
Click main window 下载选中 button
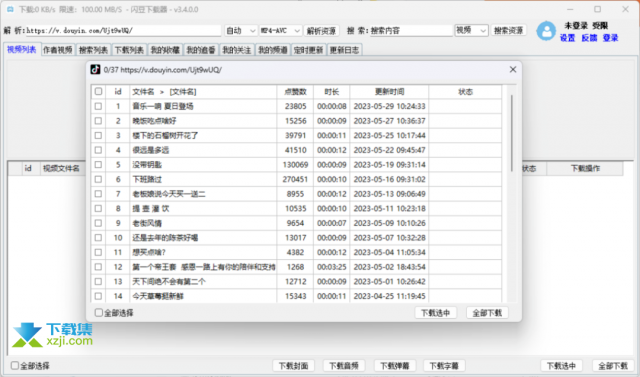tap(561, 366)
